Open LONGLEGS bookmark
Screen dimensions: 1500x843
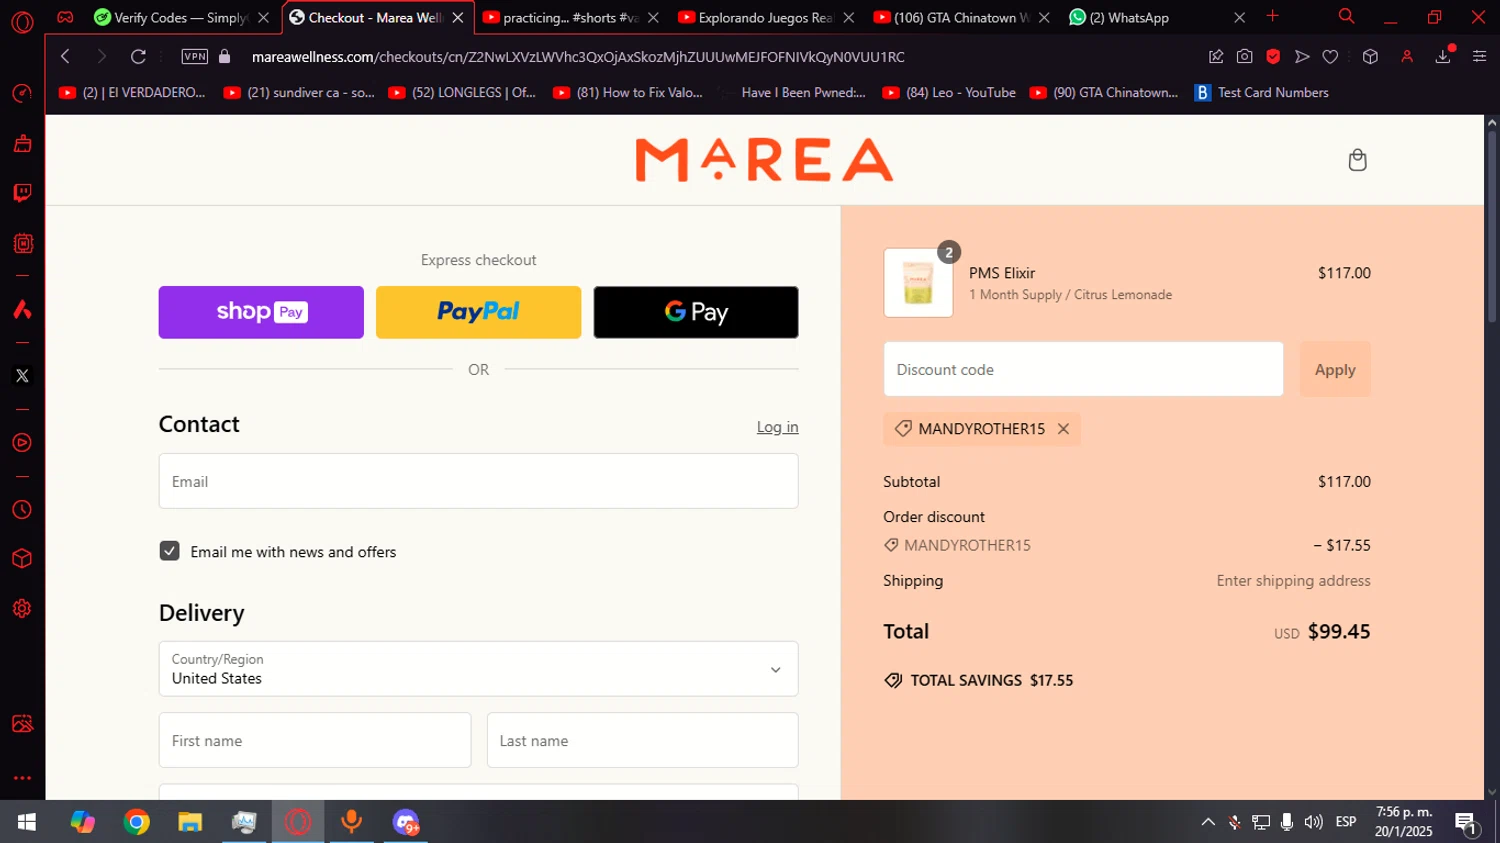coord(462,92)
